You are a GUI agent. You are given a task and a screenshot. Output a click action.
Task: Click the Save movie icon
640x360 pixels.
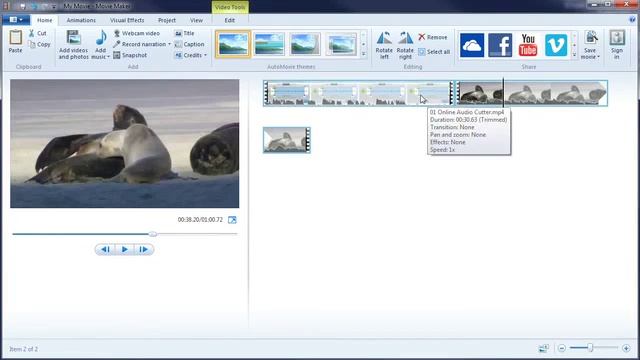click(x=591, y=38)
